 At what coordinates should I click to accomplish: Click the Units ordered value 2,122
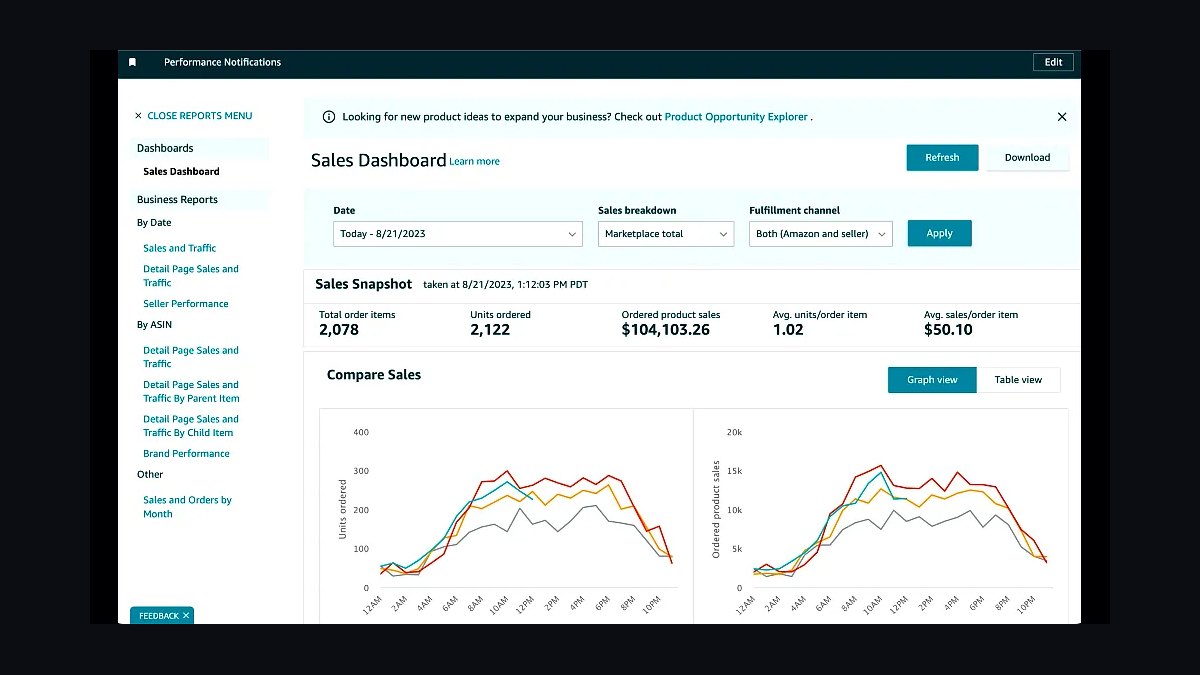click(x=490, y=330)
